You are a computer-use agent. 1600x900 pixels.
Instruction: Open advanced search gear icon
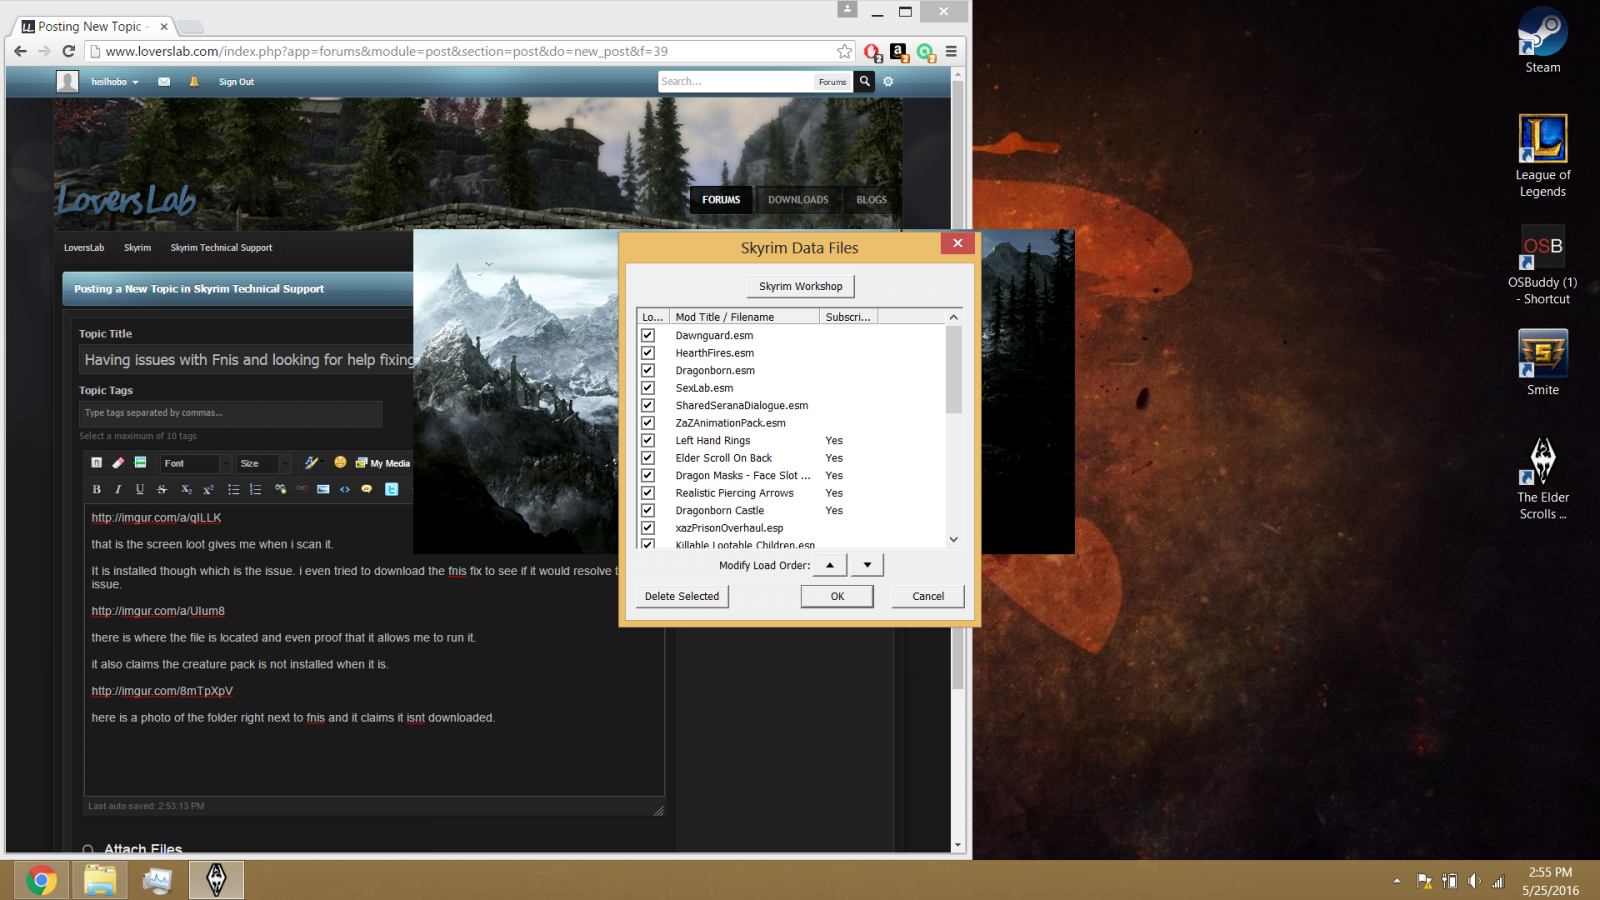coord(888,81)
